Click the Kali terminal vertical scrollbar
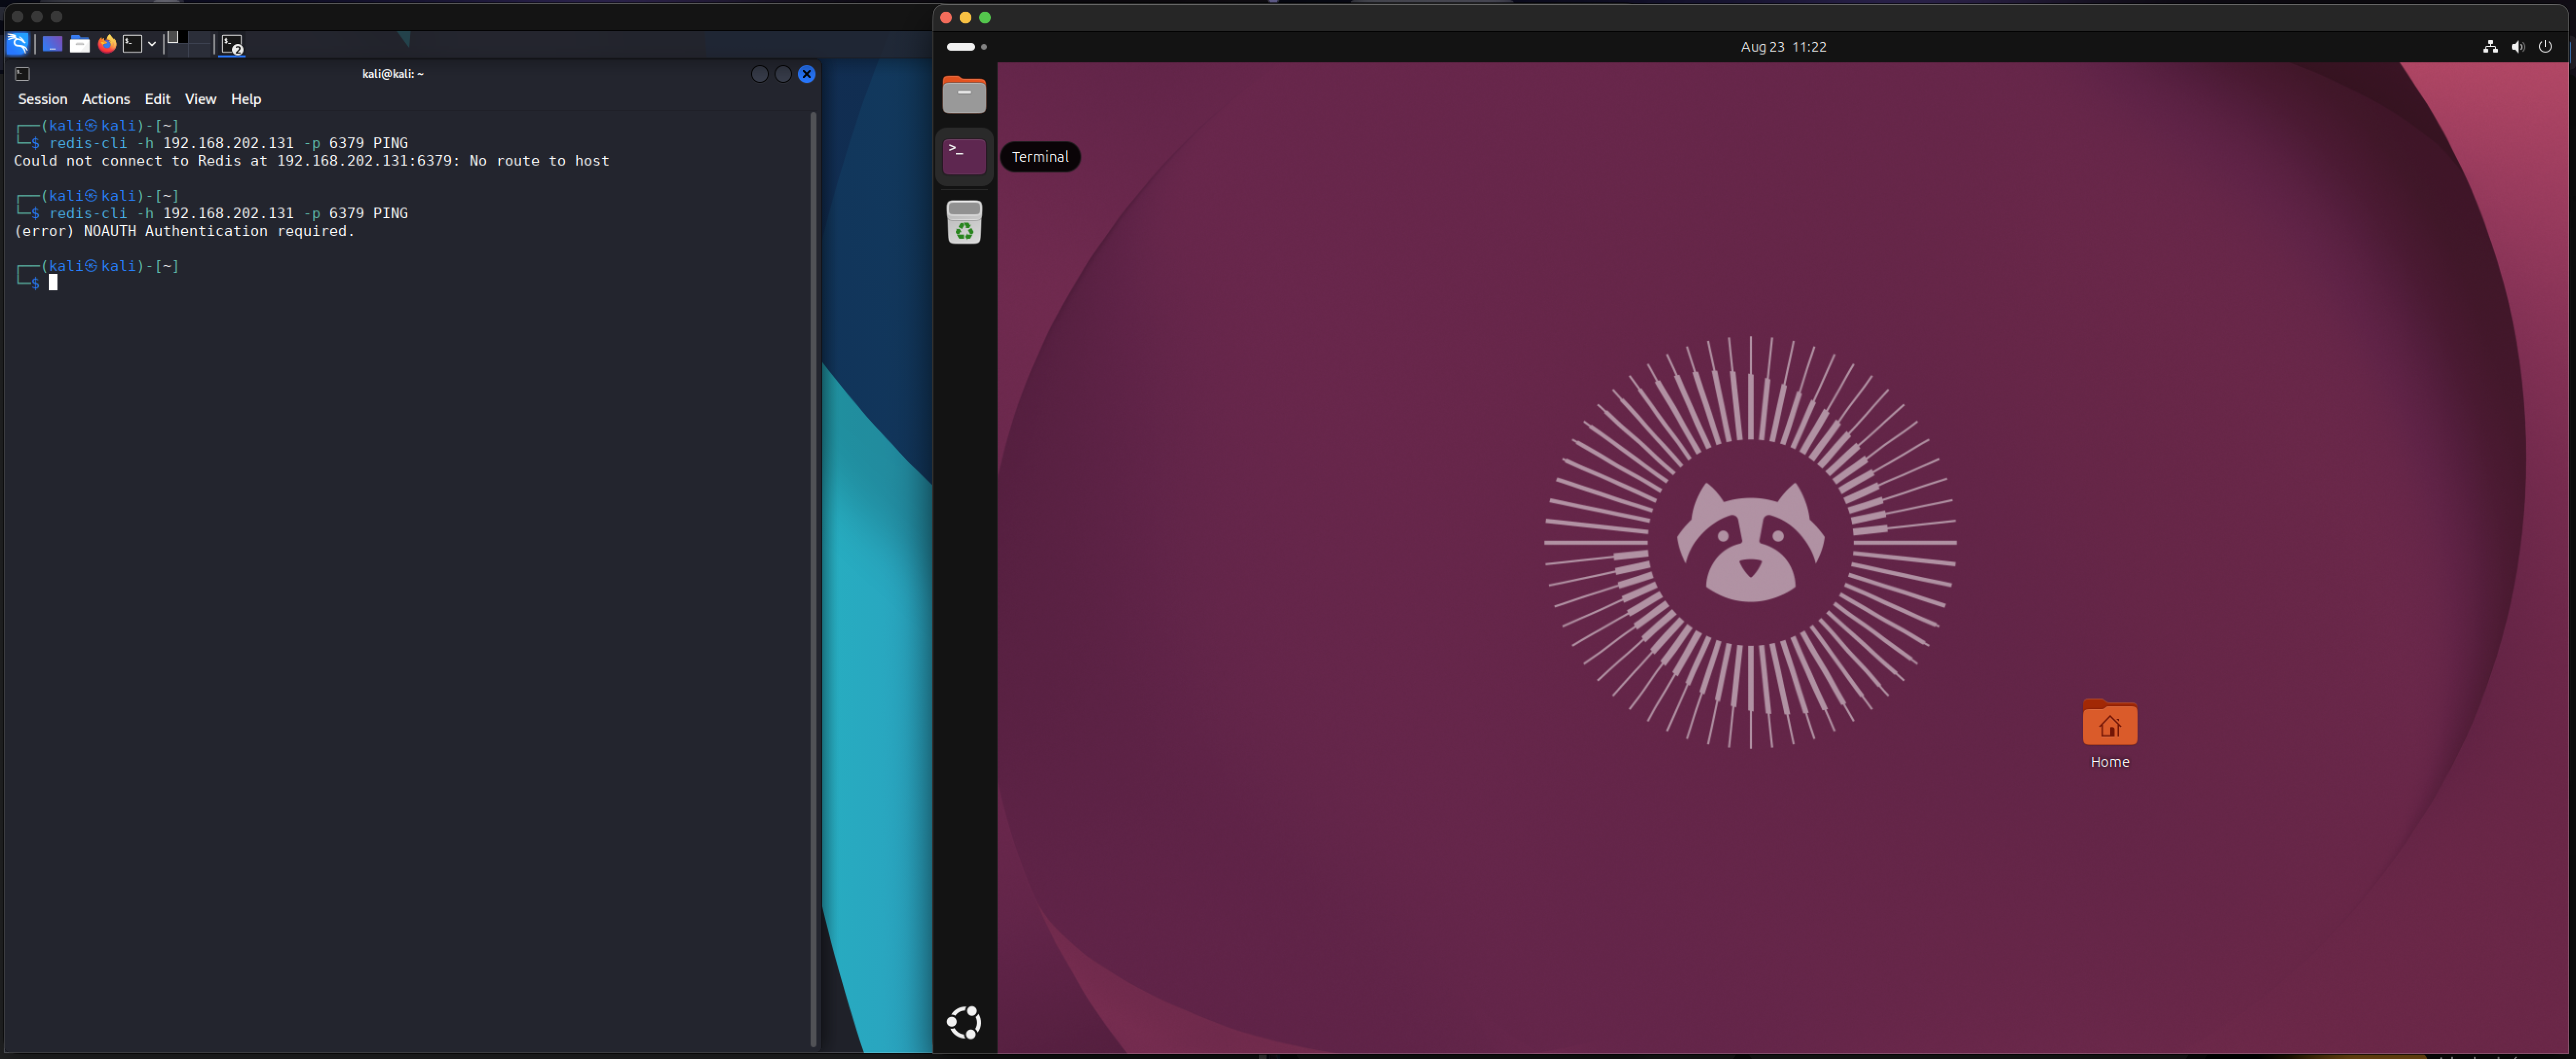Image resolution: width=2576 pixels, height=1059 pixels. [814, 580]
